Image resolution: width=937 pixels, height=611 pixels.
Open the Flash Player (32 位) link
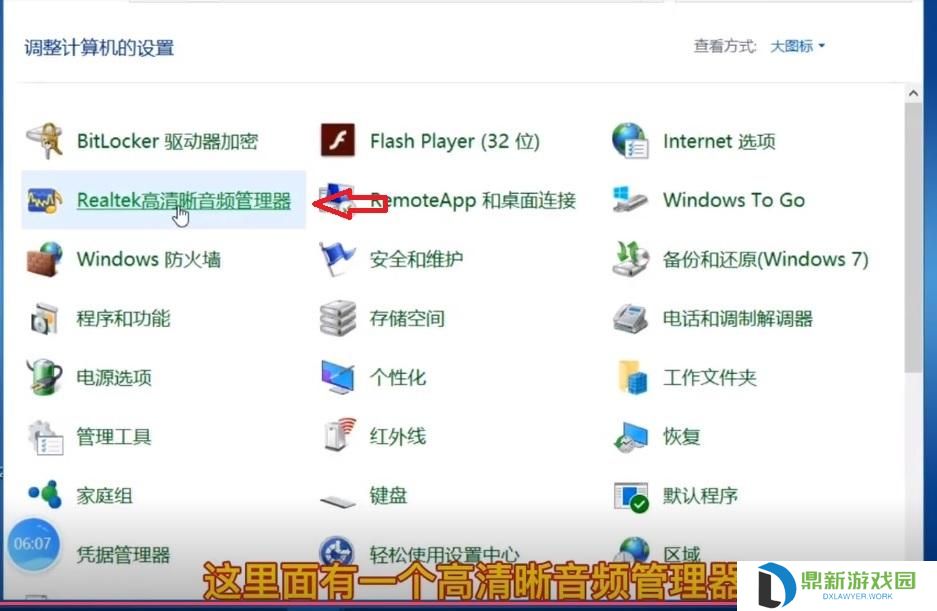click(x=455, y=141)
